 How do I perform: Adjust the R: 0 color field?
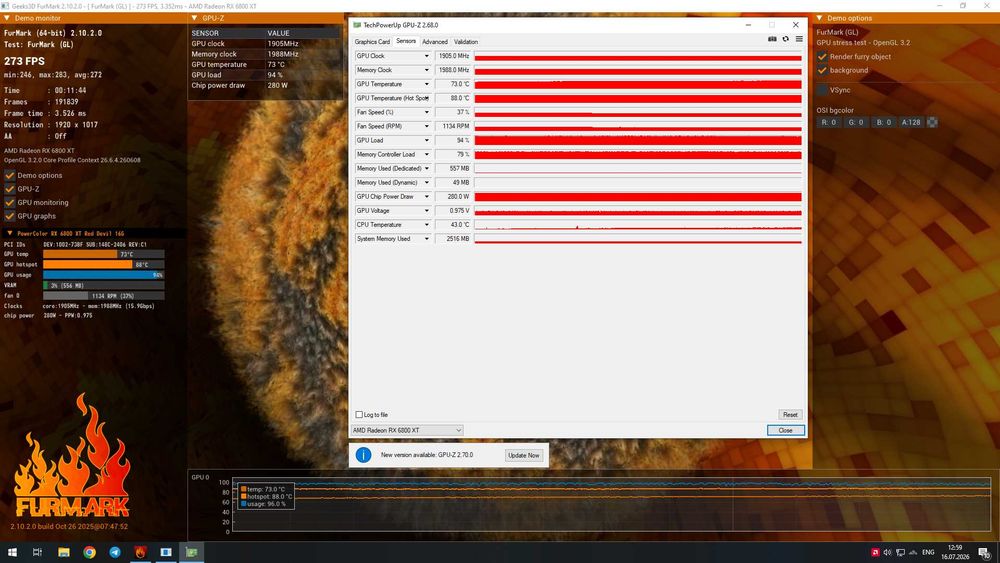coord(828,122)
